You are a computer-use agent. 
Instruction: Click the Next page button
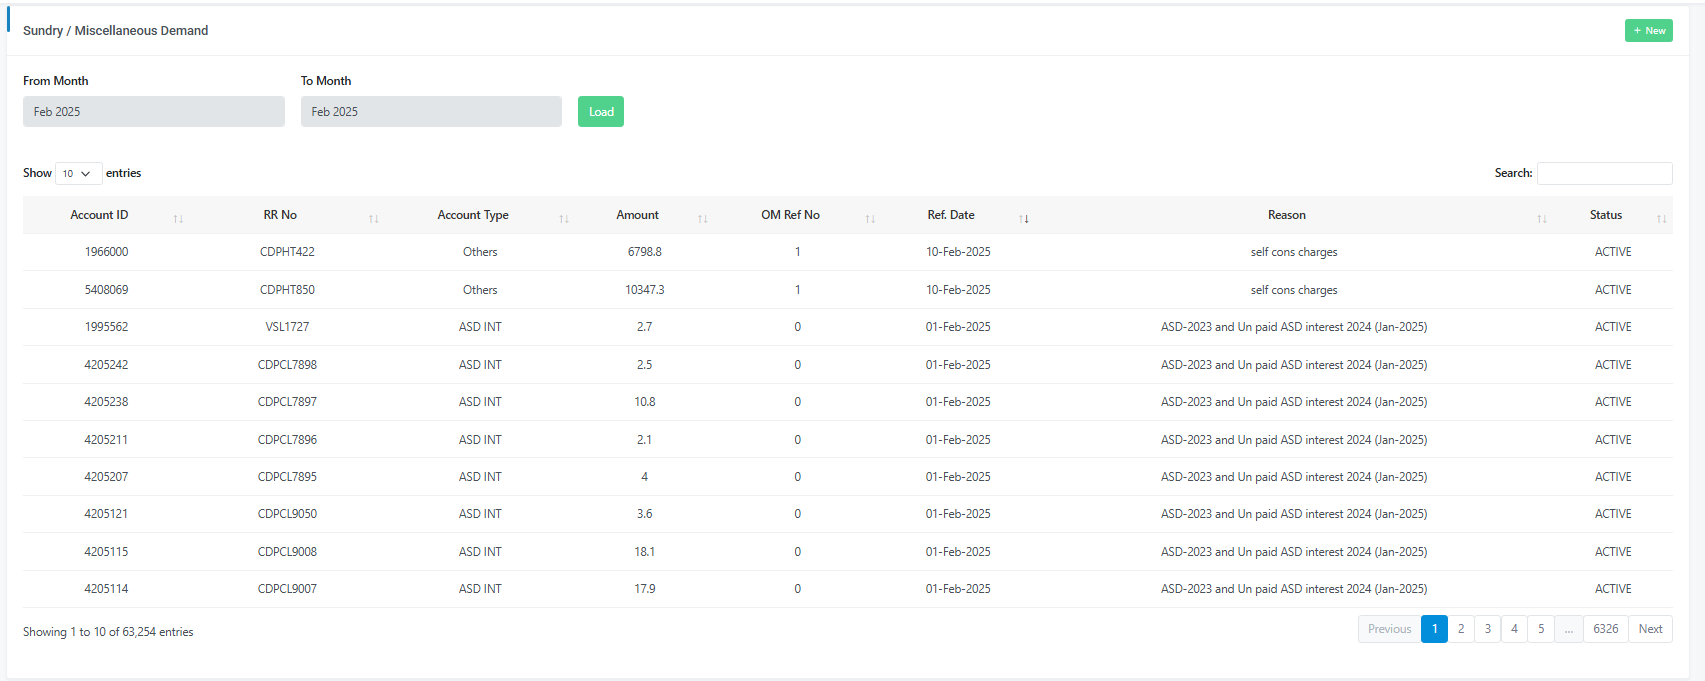(1650, 629)
